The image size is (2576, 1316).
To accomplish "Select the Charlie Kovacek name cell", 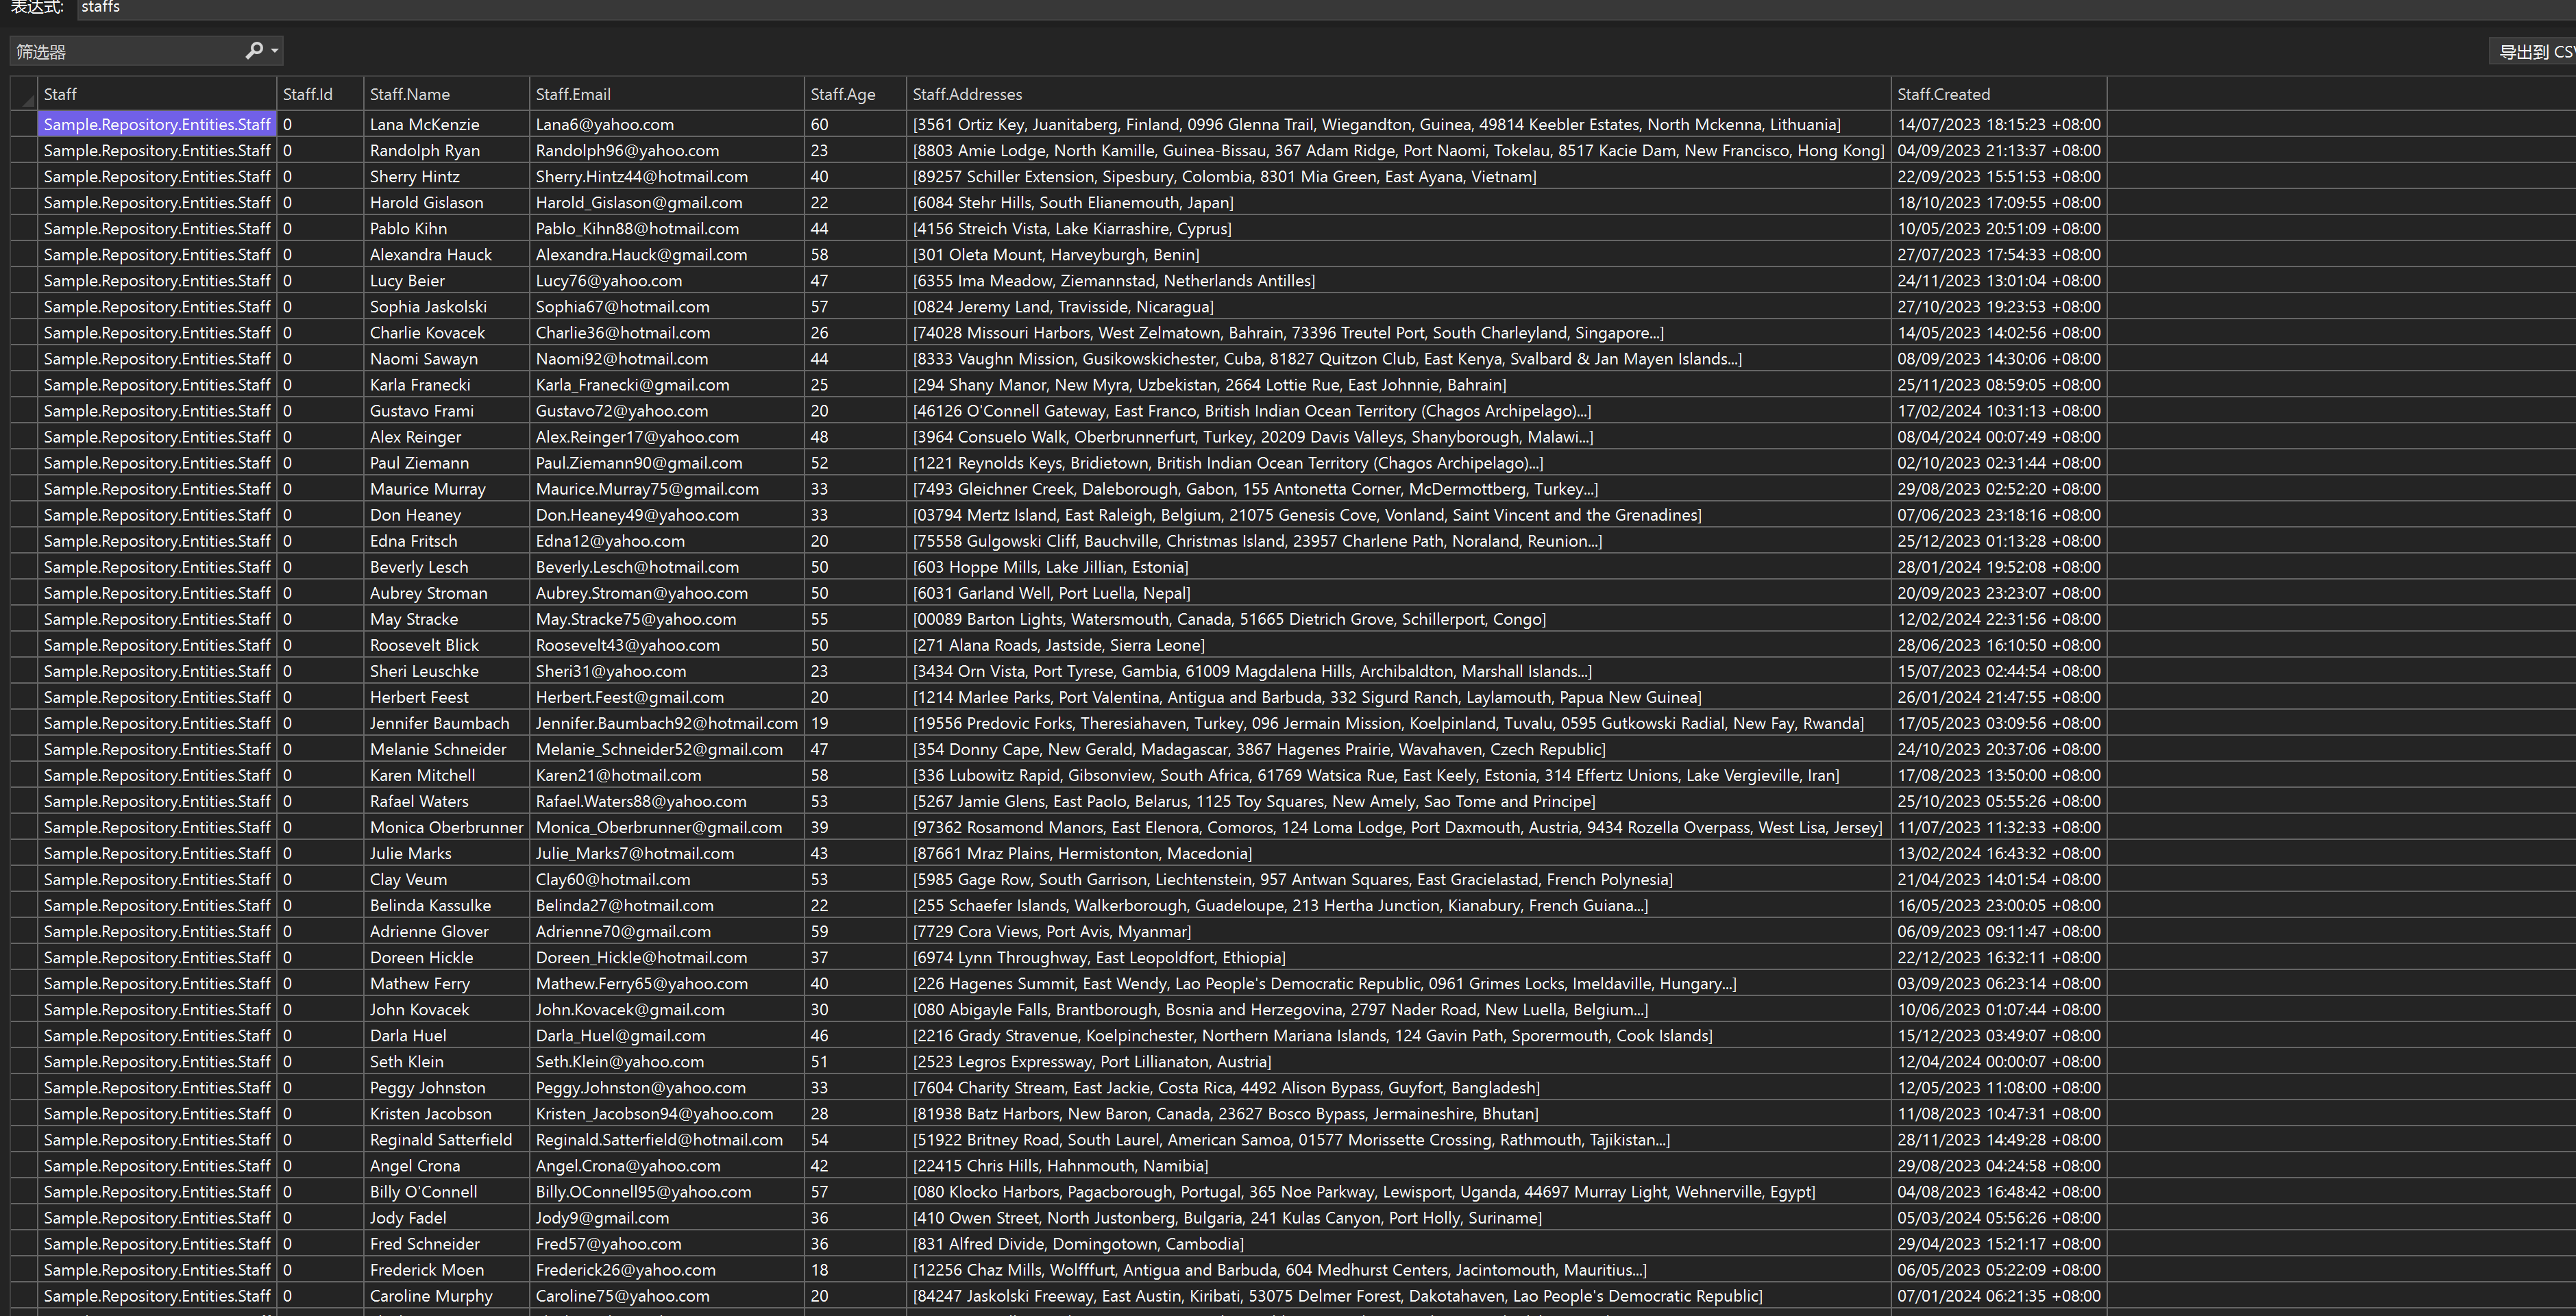I will pos(446,332).
